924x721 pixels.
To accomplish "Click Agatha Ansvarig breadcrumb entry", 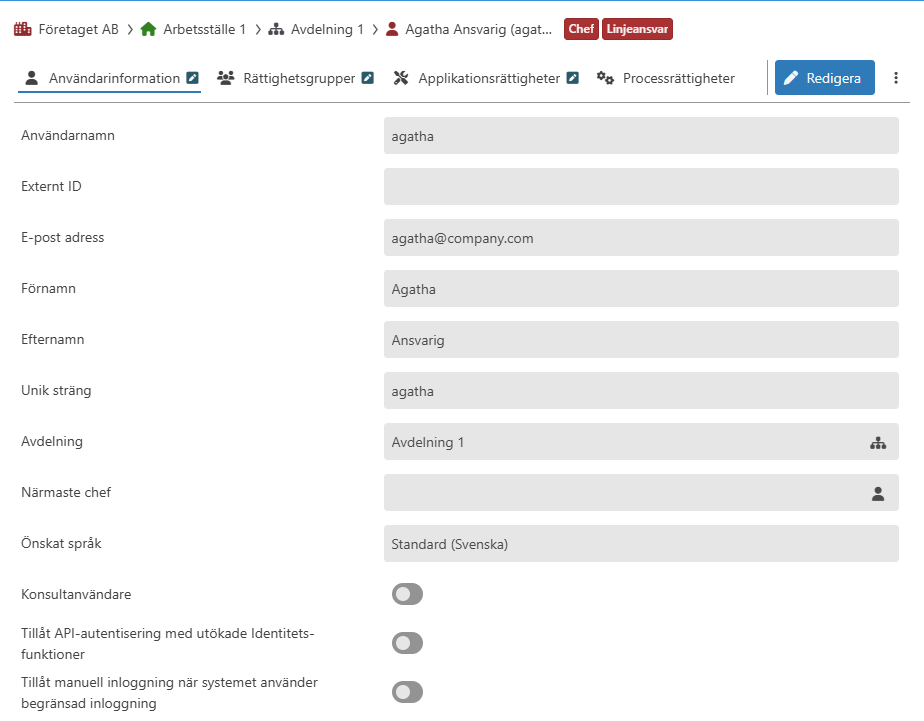I will tap(478, 29).
